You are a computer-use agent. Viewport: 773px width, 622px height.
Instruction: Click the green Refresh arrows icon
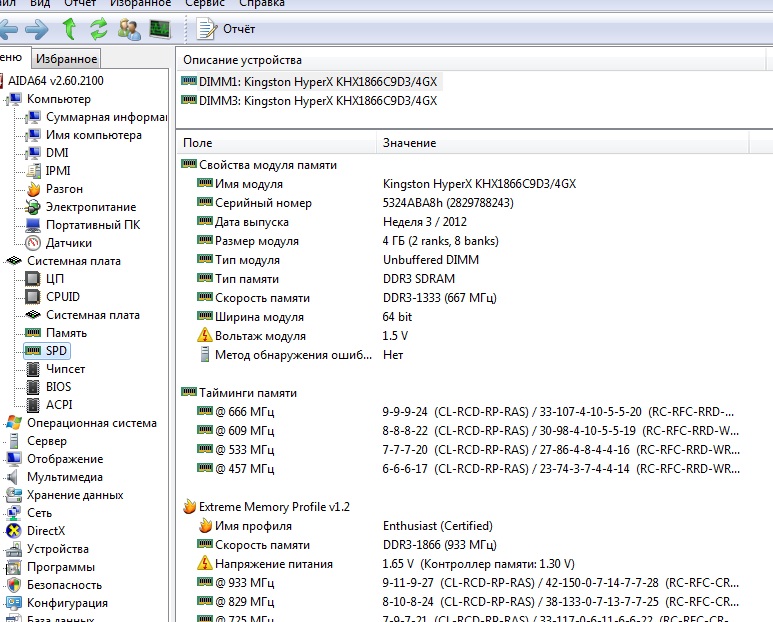(99, 29)
